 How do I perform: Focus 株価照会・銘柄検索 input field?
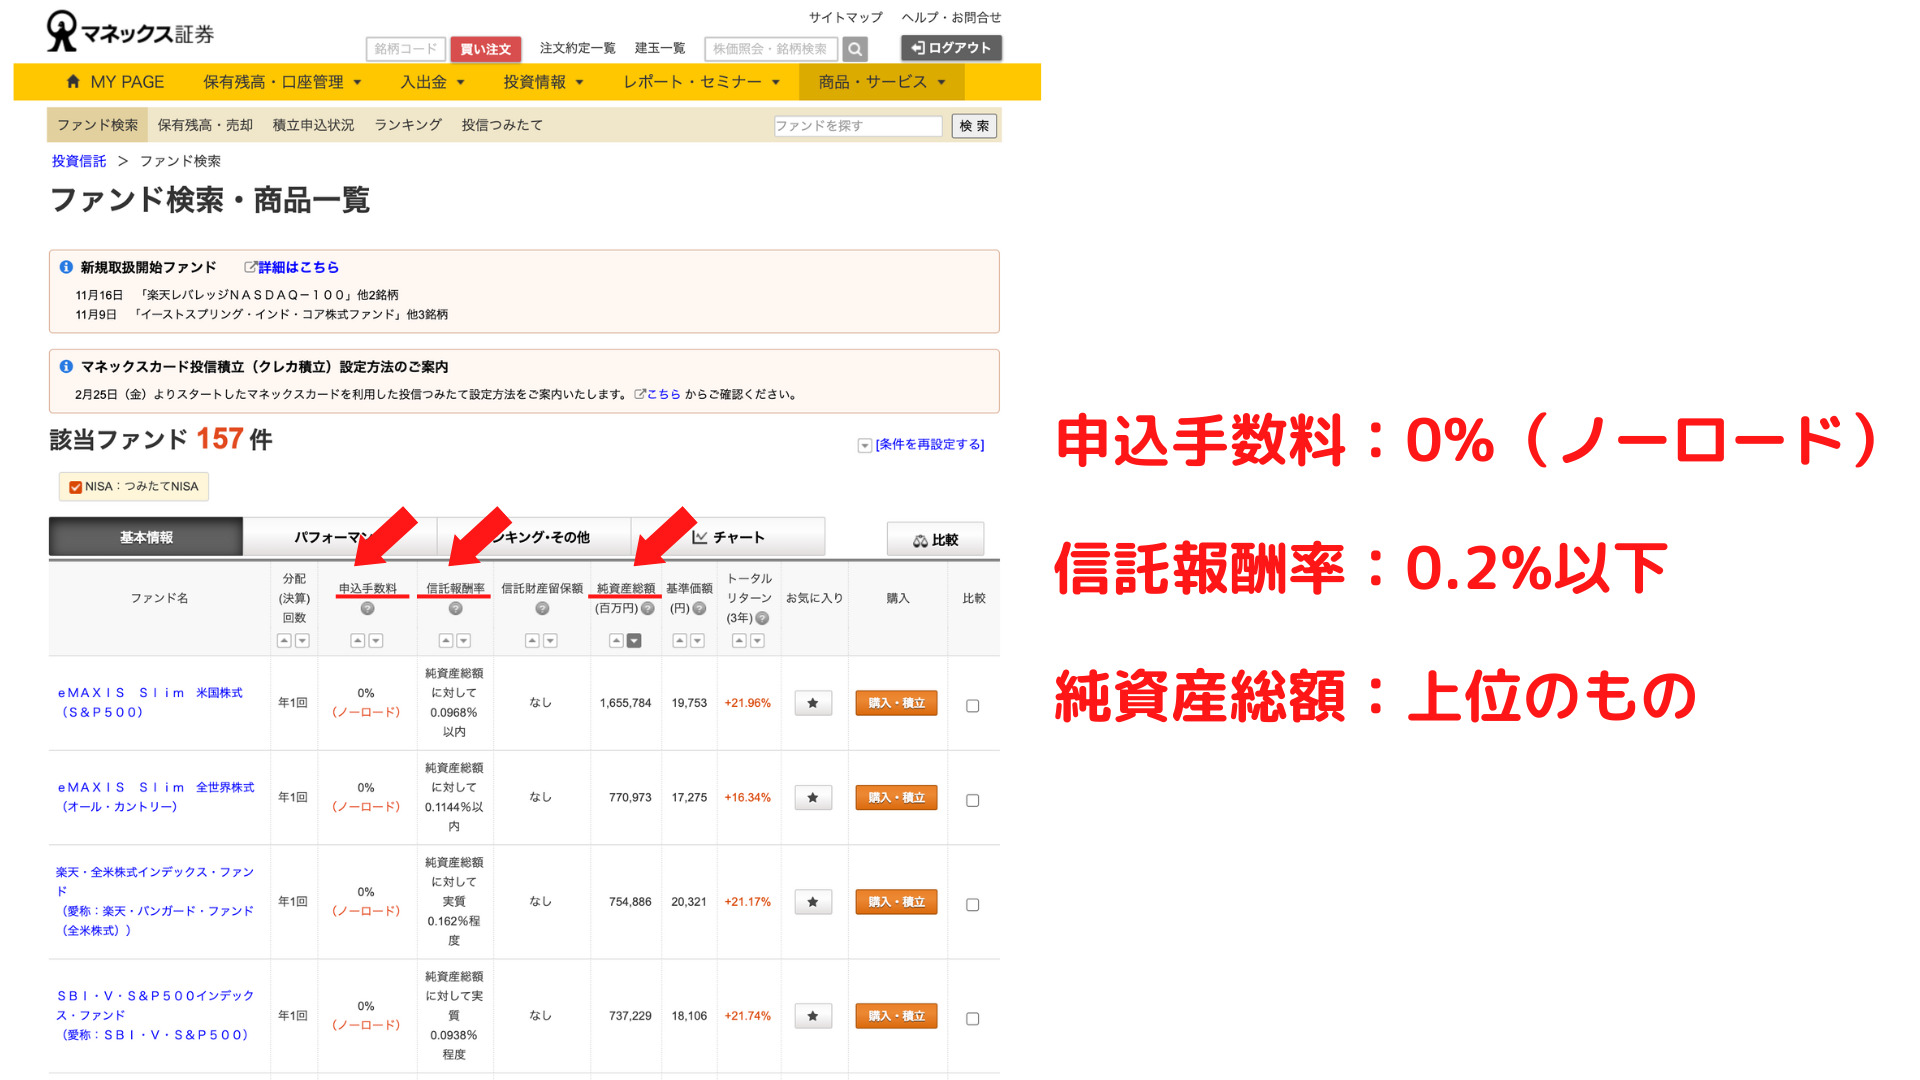click(772, 49)
